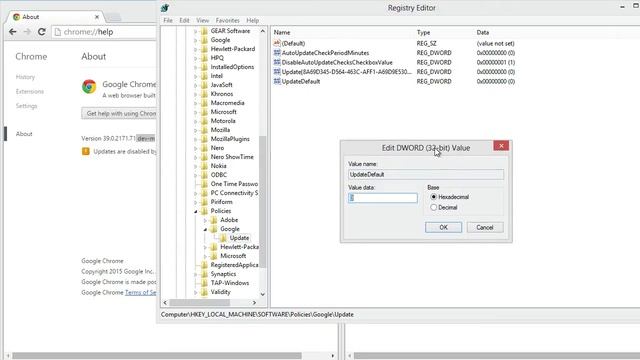This screenshot has width=640, height=360.
Task: Click the registry tree vertical scrollbar thumb
Action: [x=262, y=202]
